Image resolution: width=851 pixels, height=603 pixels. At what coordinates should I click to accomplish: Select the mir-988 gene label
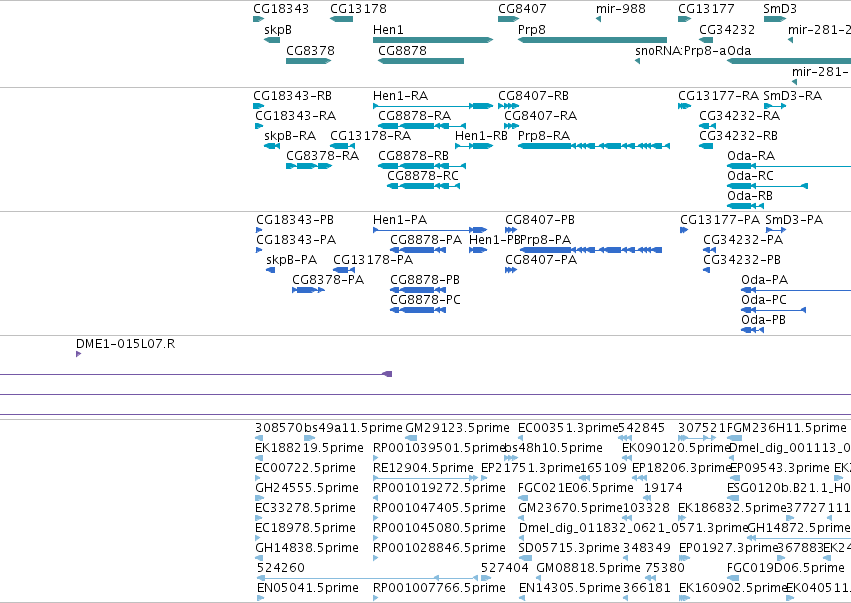620,9
